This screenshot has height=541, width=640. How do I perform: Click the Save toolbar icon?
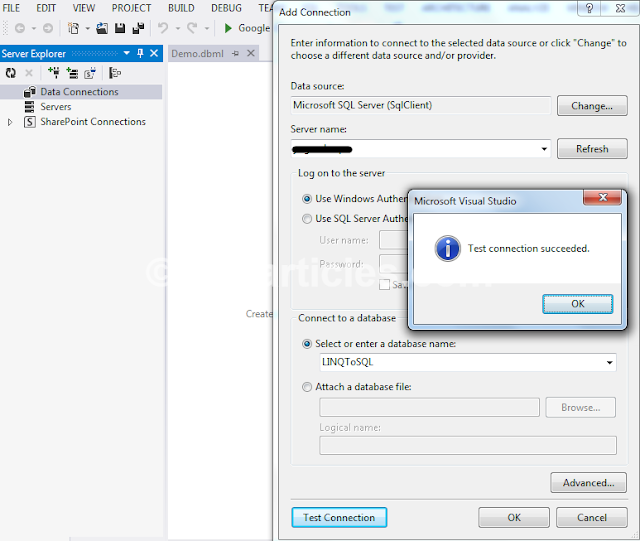(120, 28)
